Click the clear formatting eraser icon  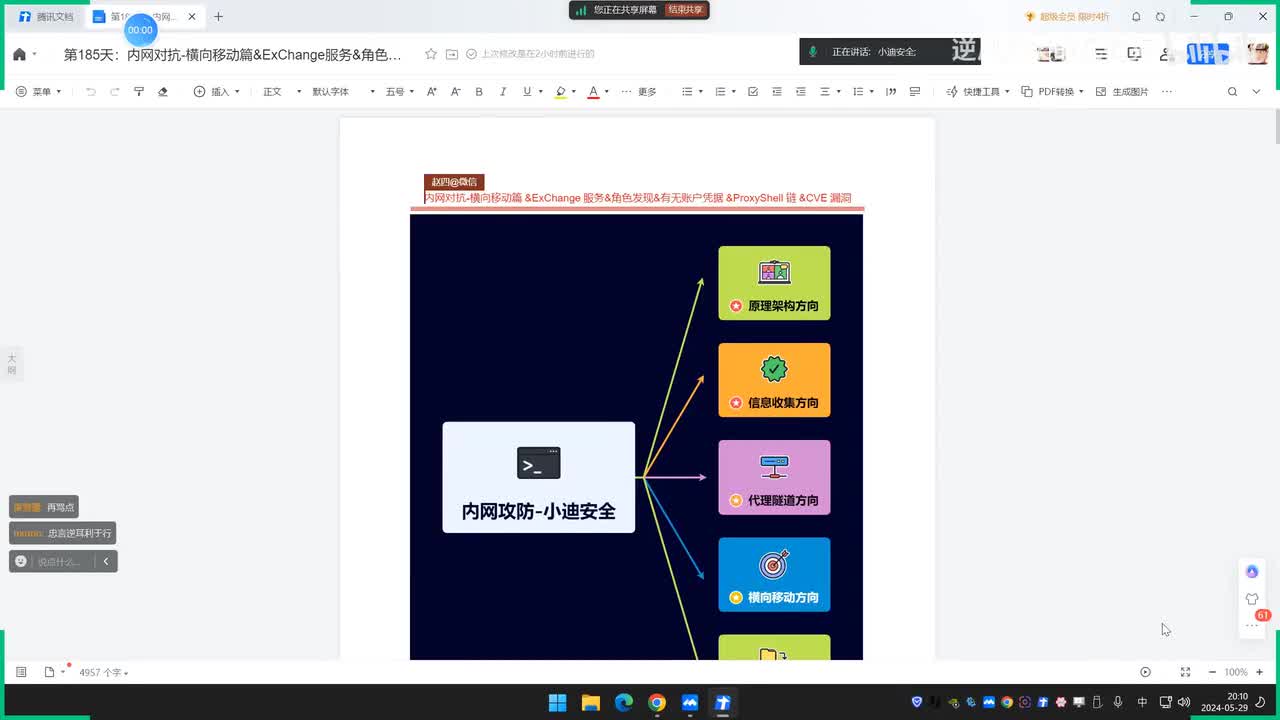tap(163, 91)
